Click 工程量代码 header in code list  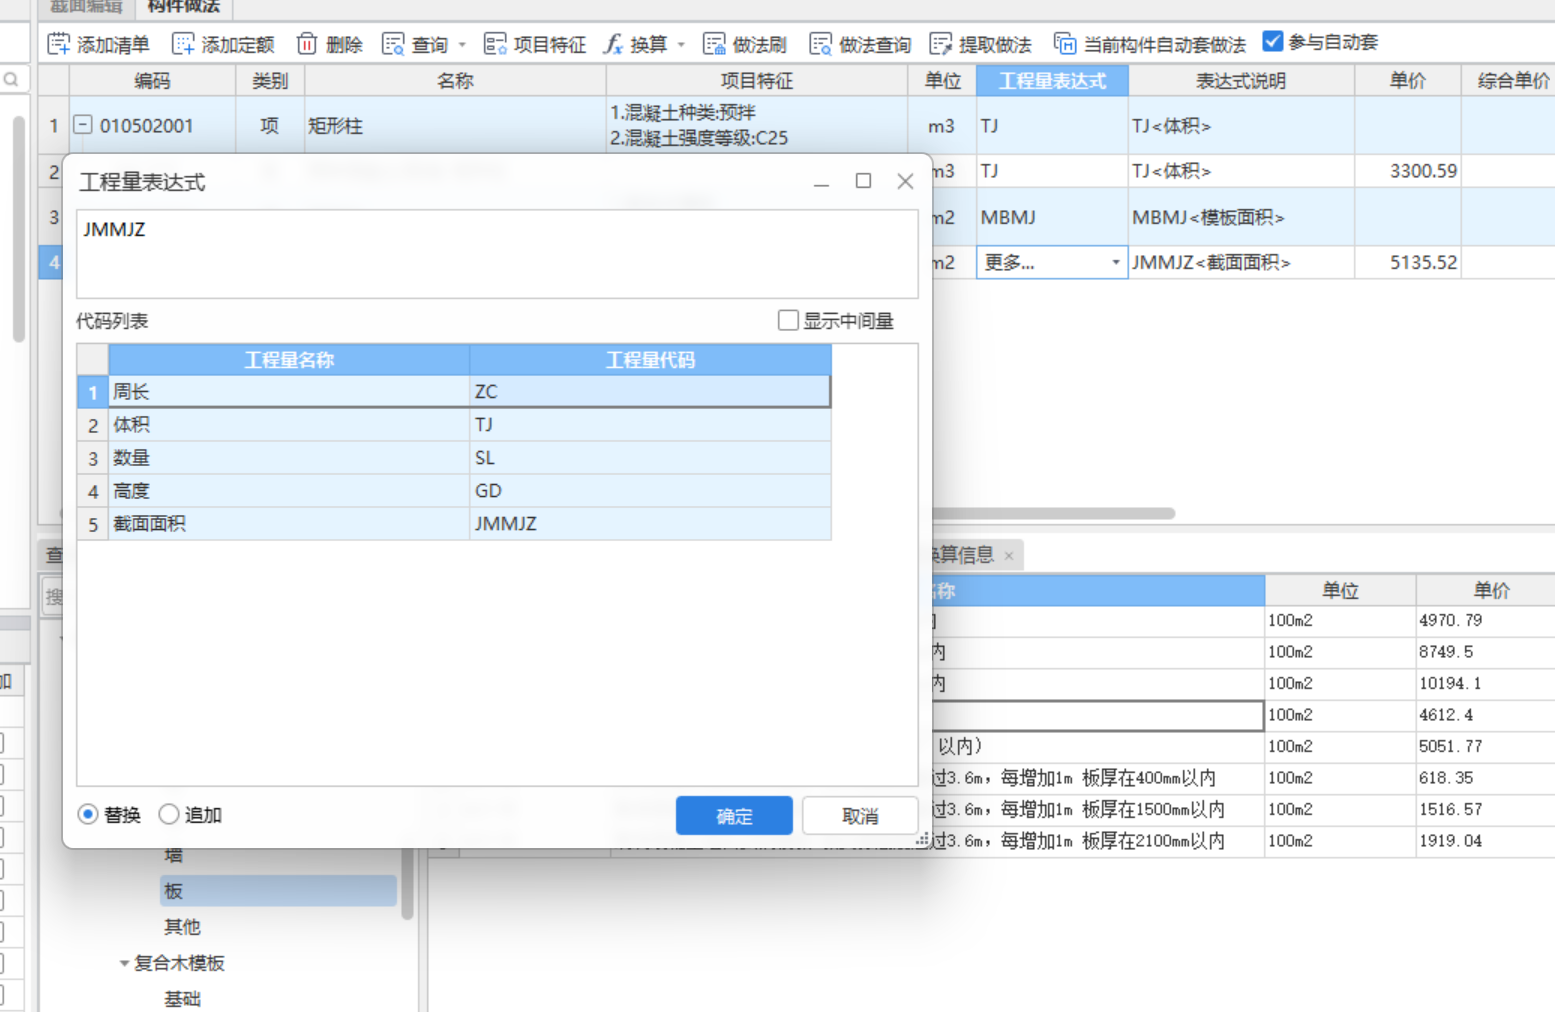650,360
